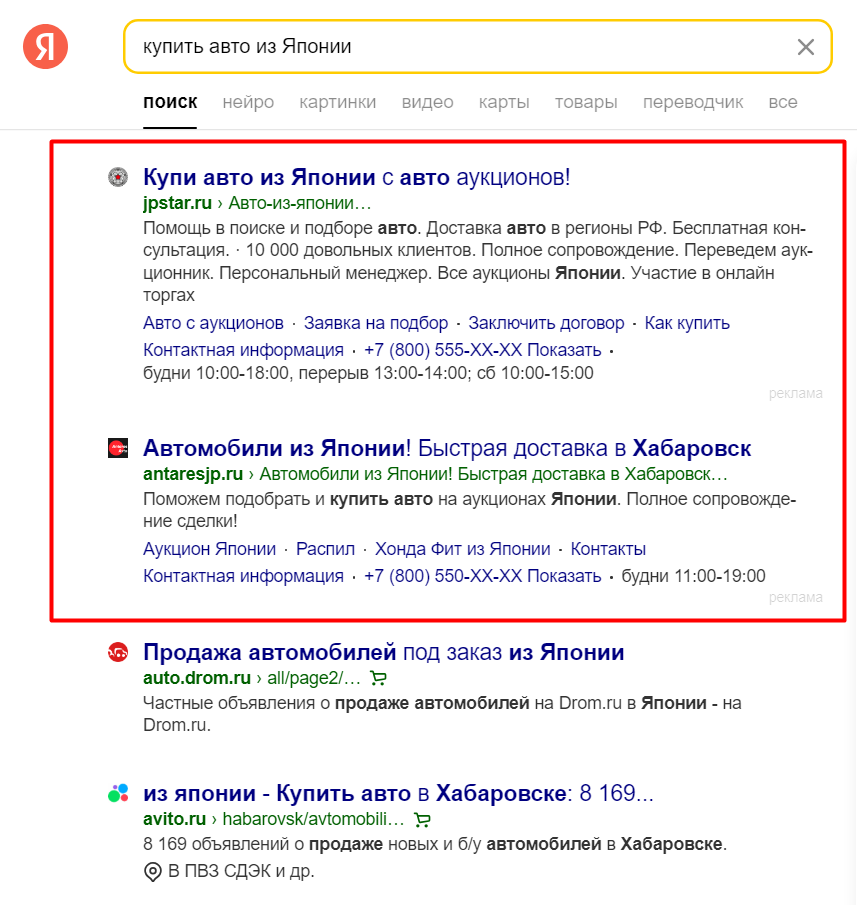Image resolution: width=857 pixels, height=905 pixels.
Task: Click the location pin icon near ПВЗ СДЭК
Action: (152, 872)
